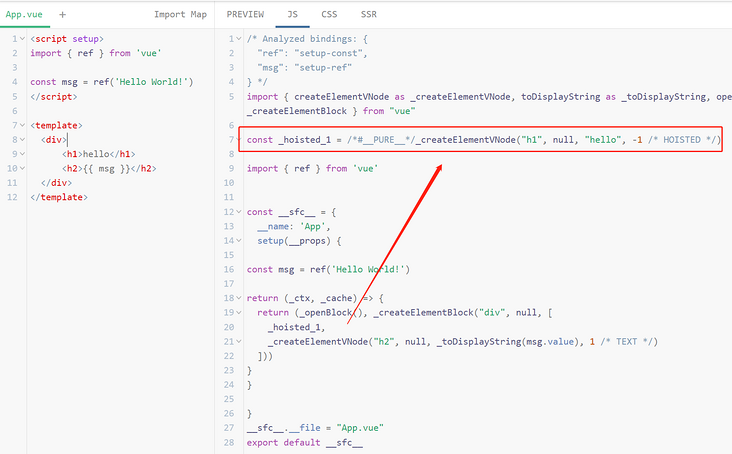732x454 pixels.
Task: Click the closing </div> tag in source
Action: click(56, 183)
